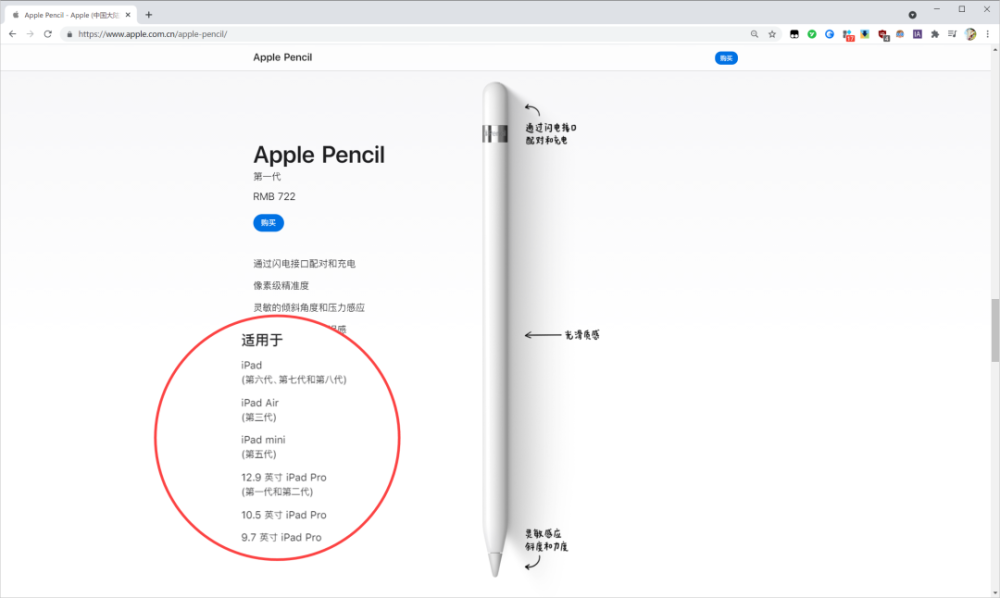Reload the Apple Pencil page
1000x598 pixels.
coord(48,34)
